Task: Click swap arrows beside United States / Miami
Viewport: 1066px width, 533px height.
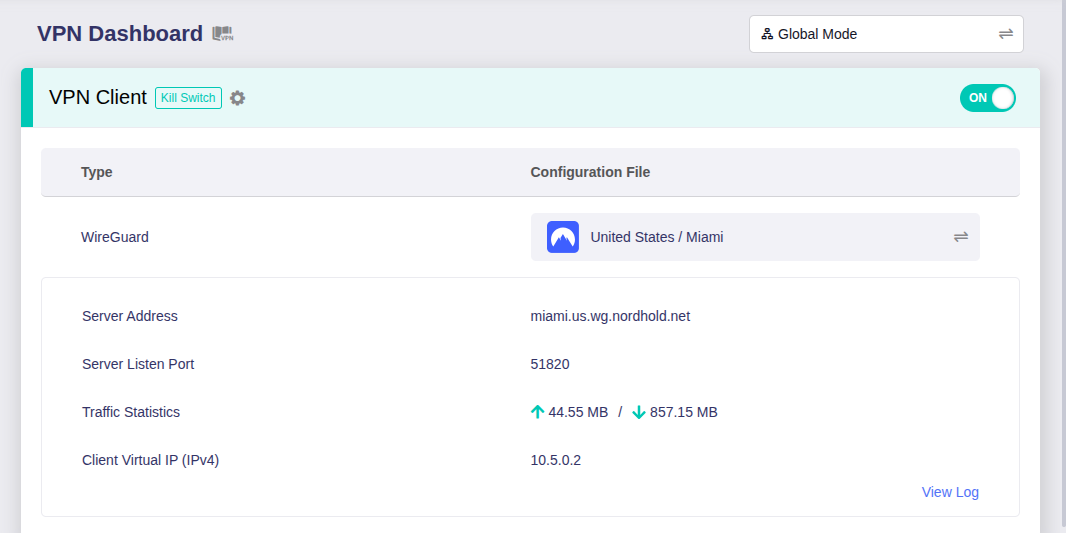Action: pyautogui.click(x=960, y=237)
